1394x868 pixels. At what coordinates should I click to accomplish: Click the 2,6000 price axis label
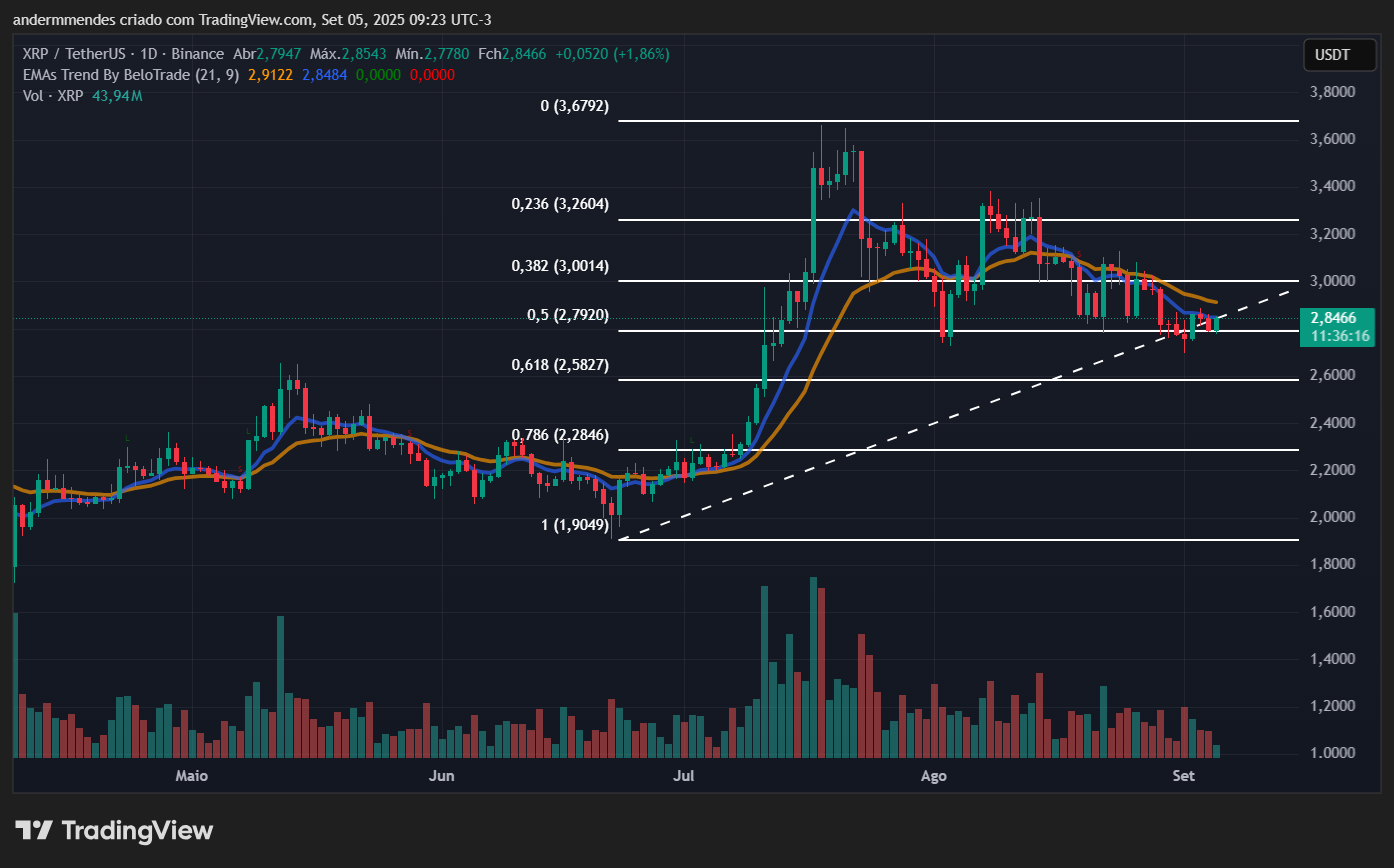tap(1333, 375)
